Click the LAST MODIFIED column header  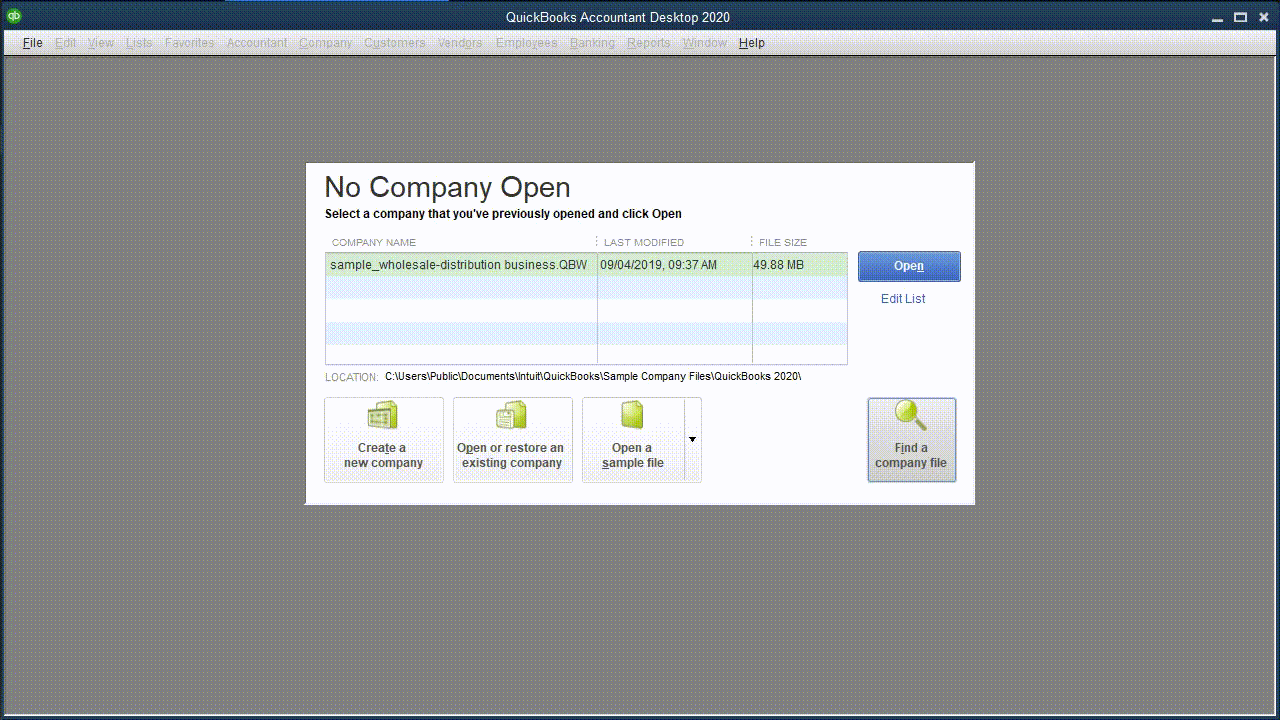(x=644, y=242)
